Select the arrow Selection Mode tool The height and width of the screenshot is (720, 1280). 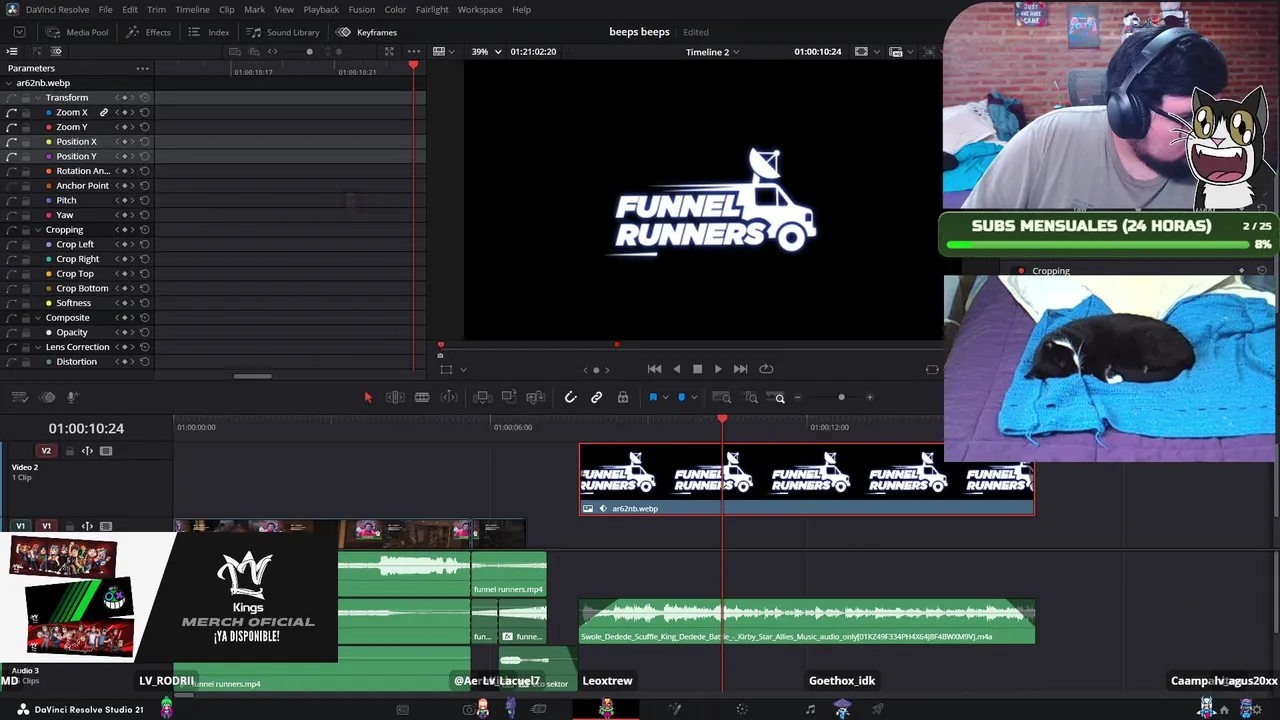(368, 398)
